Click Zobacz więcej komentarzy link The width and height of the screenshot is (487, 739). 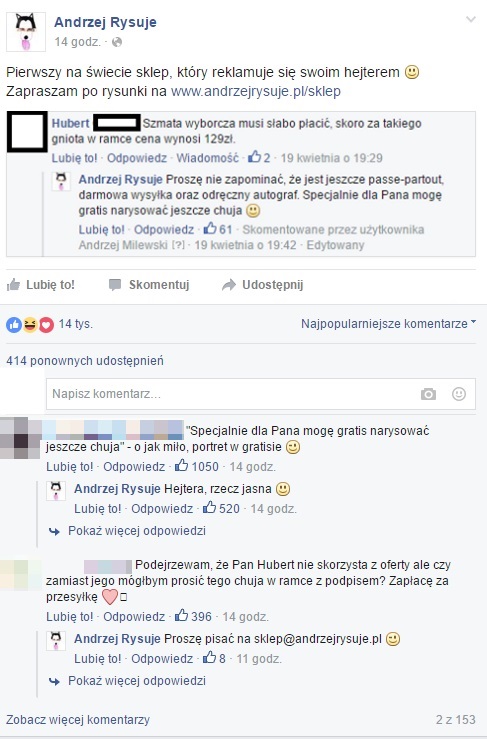(78, 720)
